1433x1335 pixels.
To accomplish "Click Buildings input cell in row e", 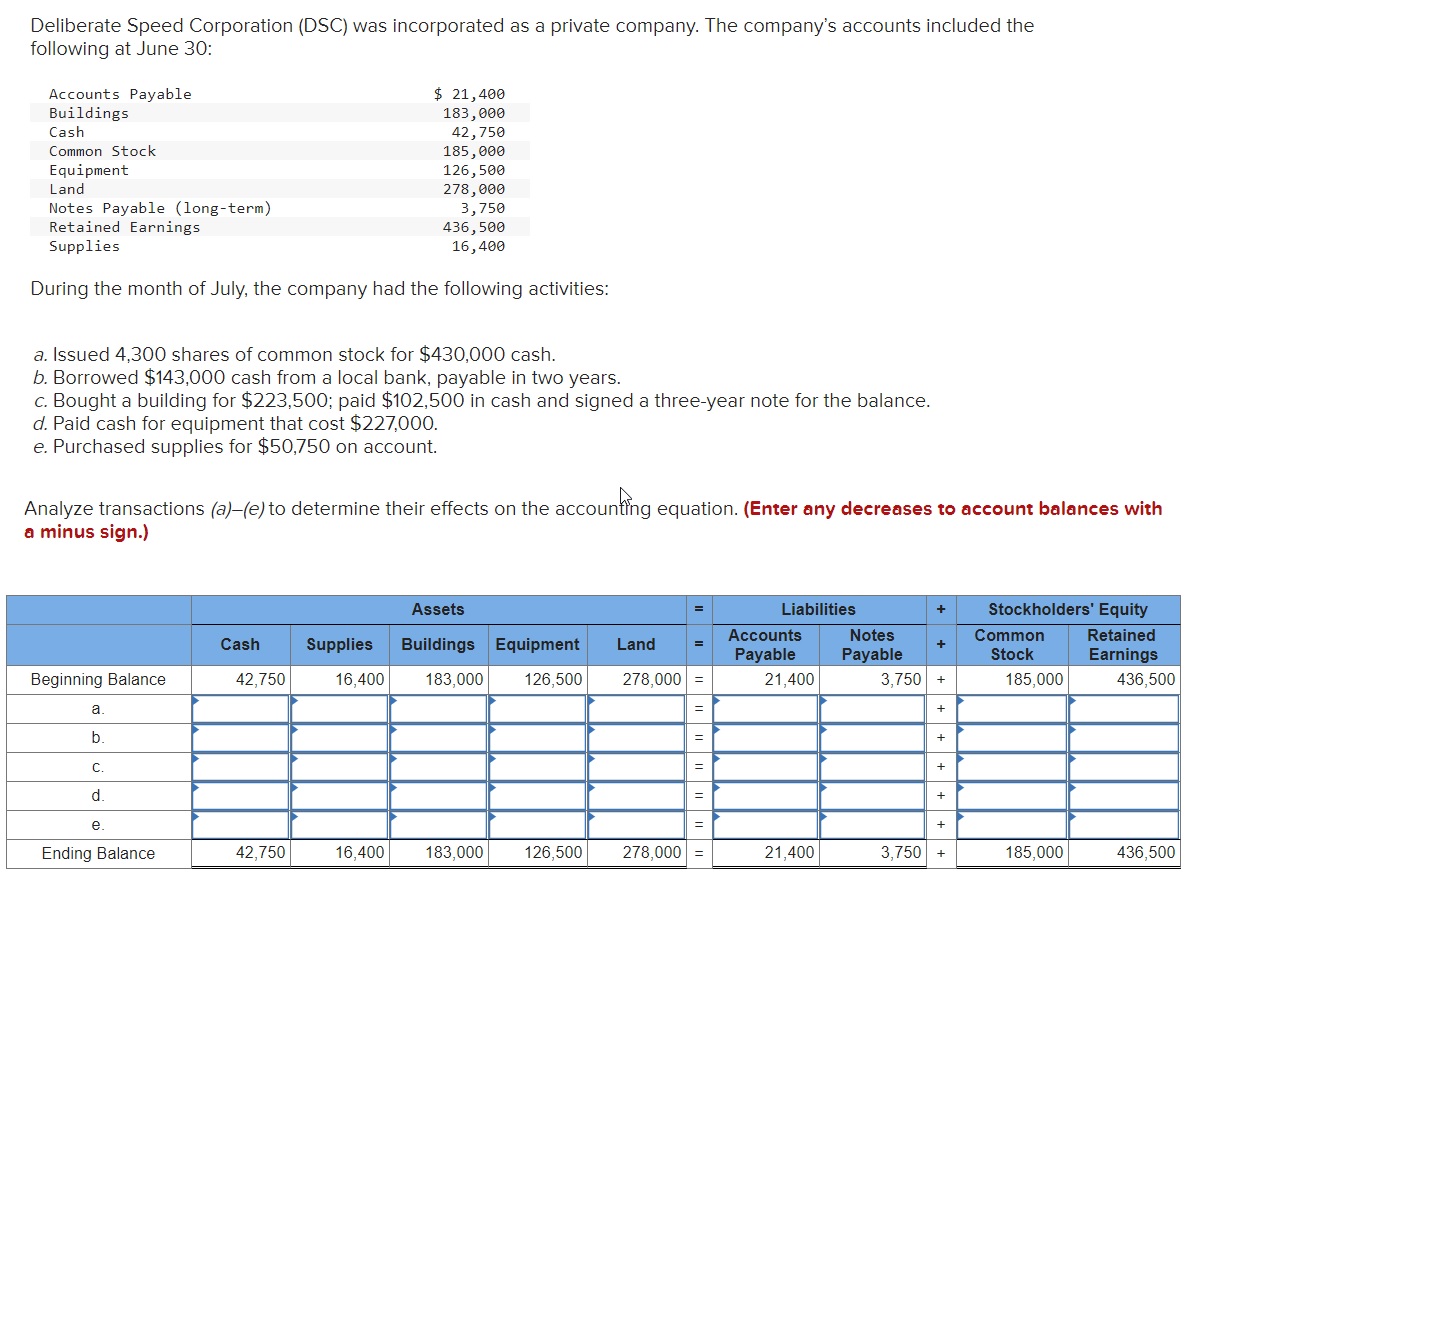I will 438,825.
